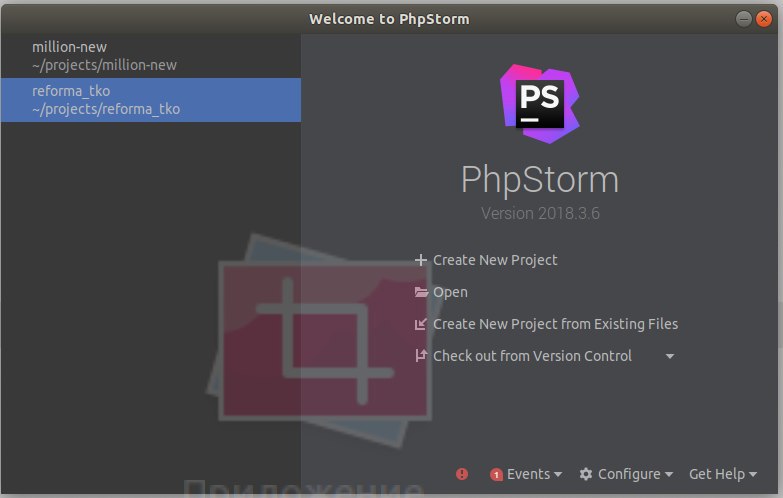This screenshot has width=783, height=498.
Task: Open the Get Help dropdown menu
Action: (723, 474)
